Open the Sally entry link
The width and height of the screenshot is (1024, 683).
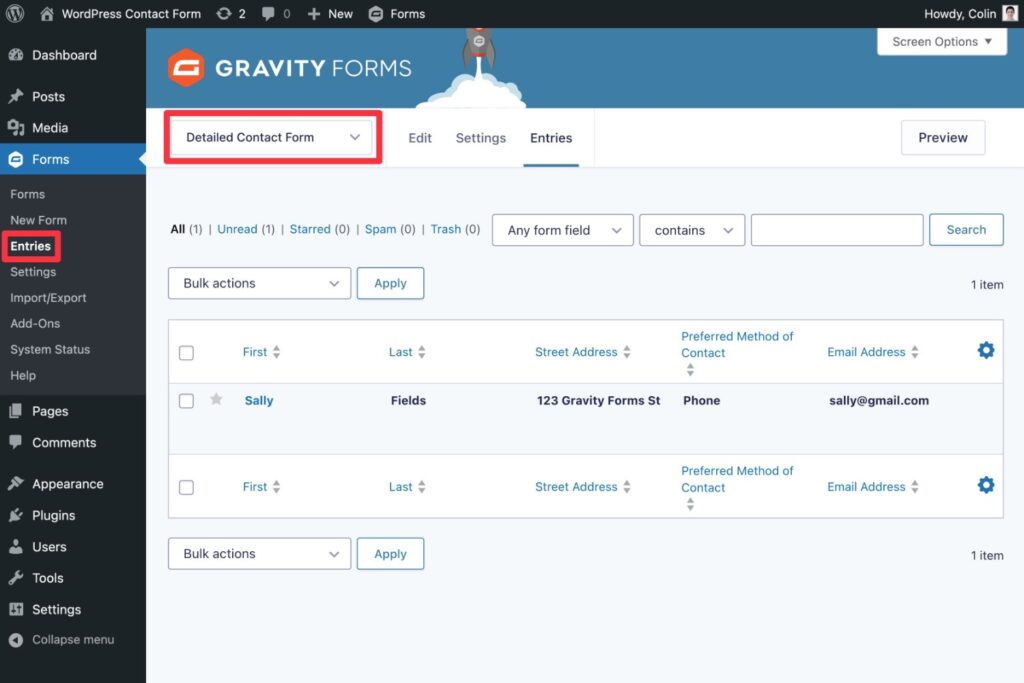click(259, 400)
